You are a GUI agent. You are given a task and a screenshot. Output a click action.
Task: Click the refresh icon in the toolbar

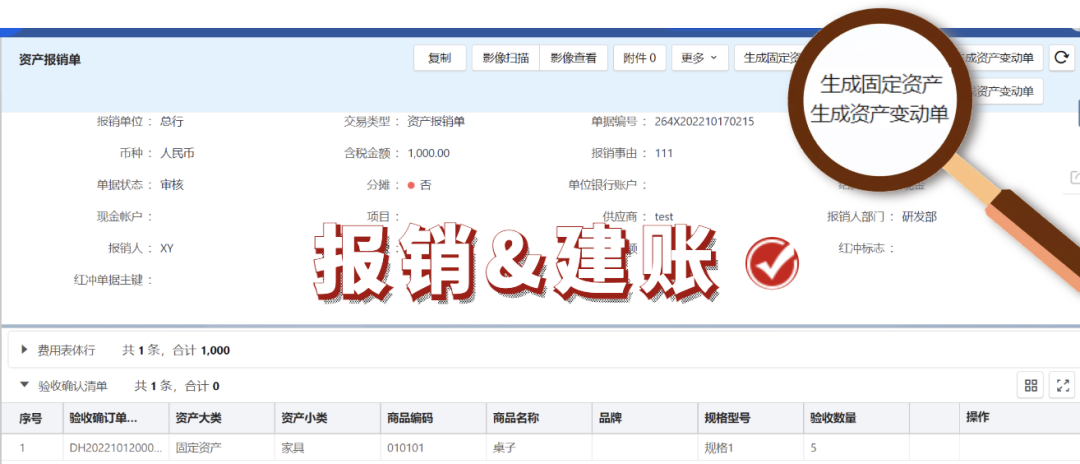coord(1062,58)
